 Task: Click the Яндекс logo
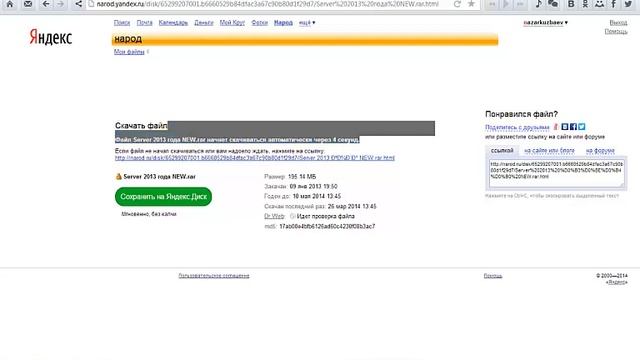tap(51, 38)
